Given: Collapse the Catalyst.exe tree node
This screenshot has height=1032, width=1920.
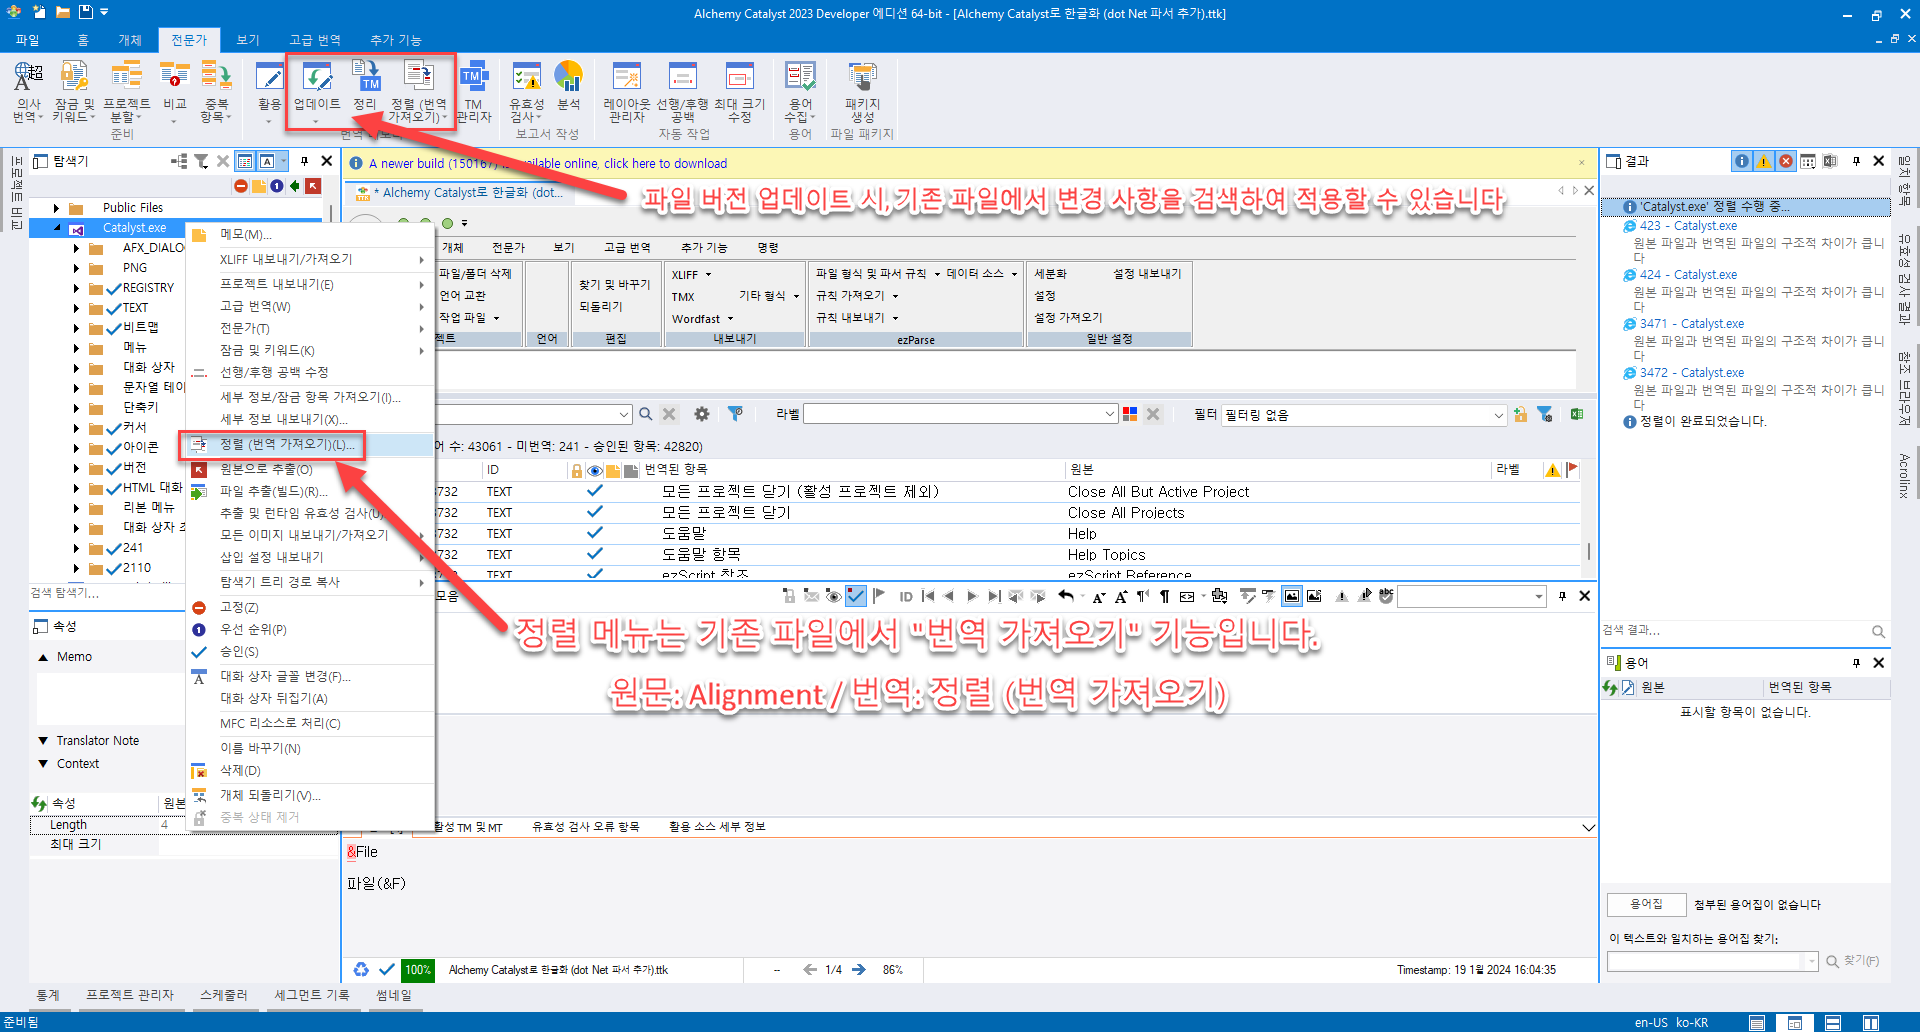Looking at the screenshot, I should click(56, 228).
